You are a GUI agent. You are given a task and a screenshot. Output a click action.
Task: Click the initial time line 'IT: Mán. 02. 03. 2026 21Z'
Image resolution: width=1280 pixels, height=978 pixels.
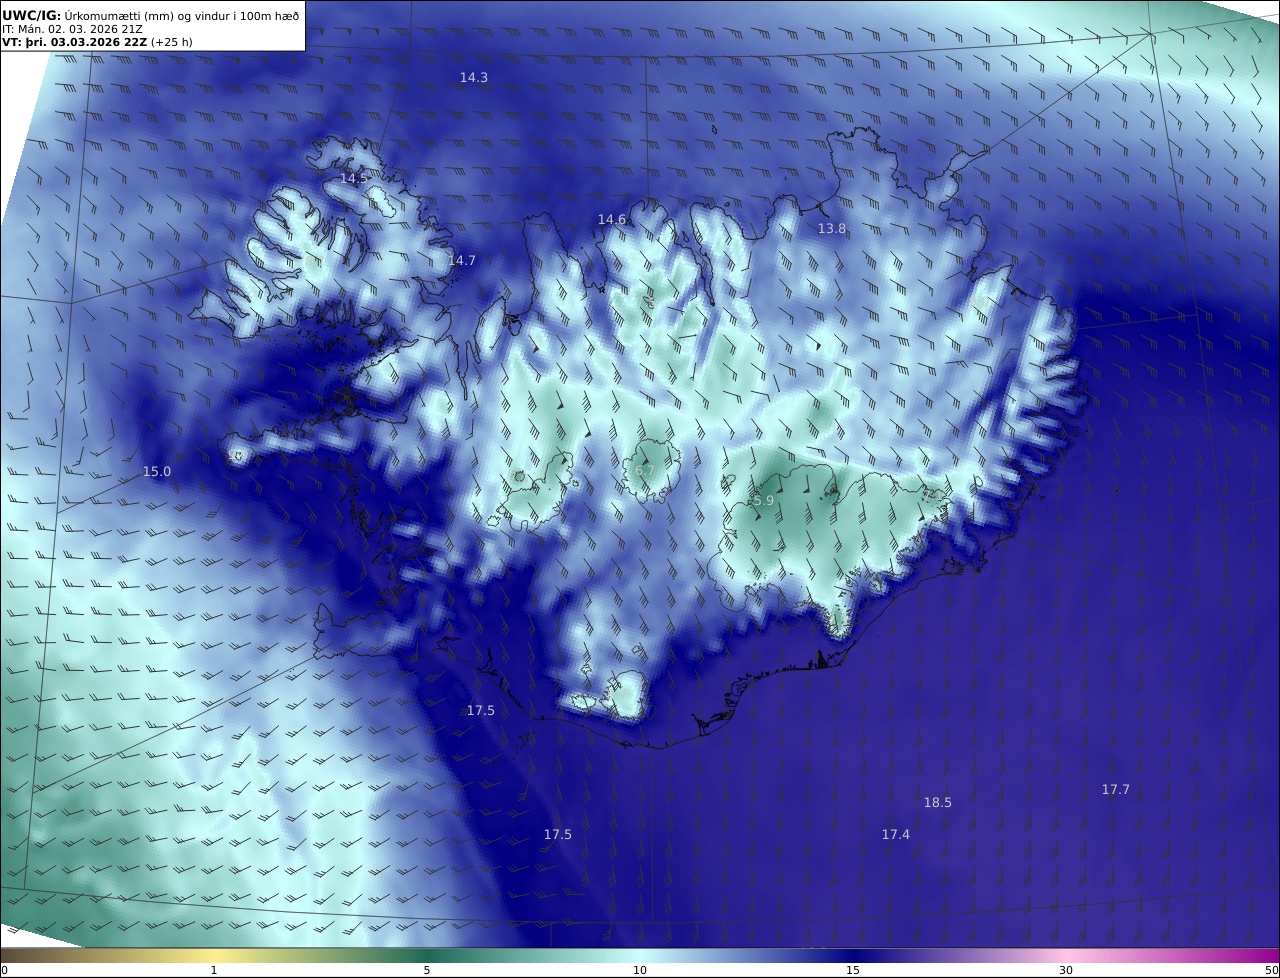click(73, 29)
